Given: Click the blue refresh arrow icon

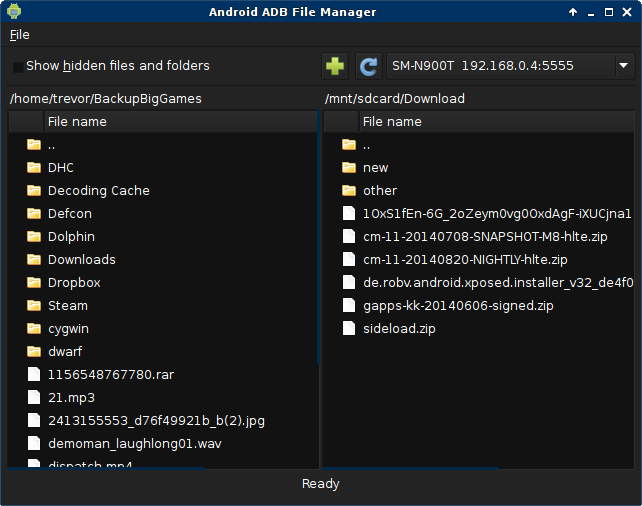Looking at the screenshot, I should (368, 66).
